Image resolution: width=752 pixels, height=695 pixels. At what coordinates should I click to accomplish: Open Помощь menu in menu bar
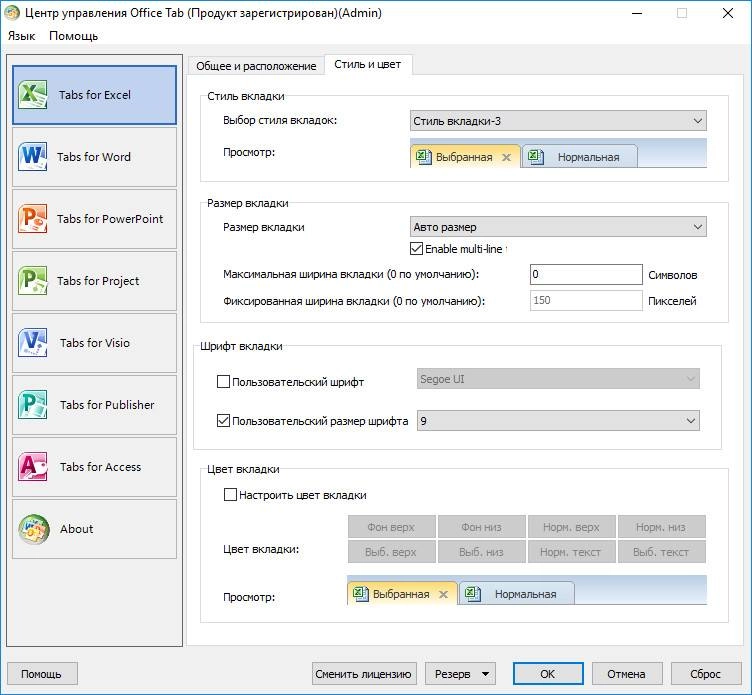click(x=73, y=36)
